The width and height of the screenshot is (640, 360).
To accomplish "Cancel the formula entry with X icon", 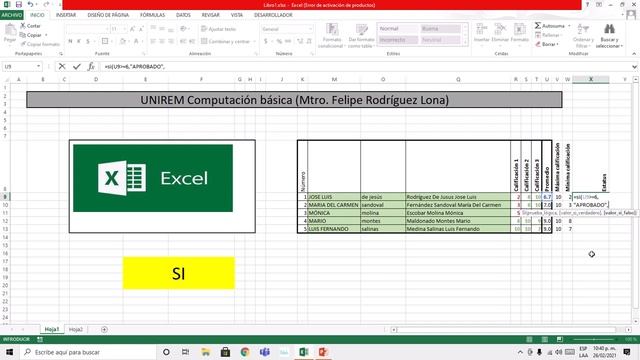I will pos(62,67).
